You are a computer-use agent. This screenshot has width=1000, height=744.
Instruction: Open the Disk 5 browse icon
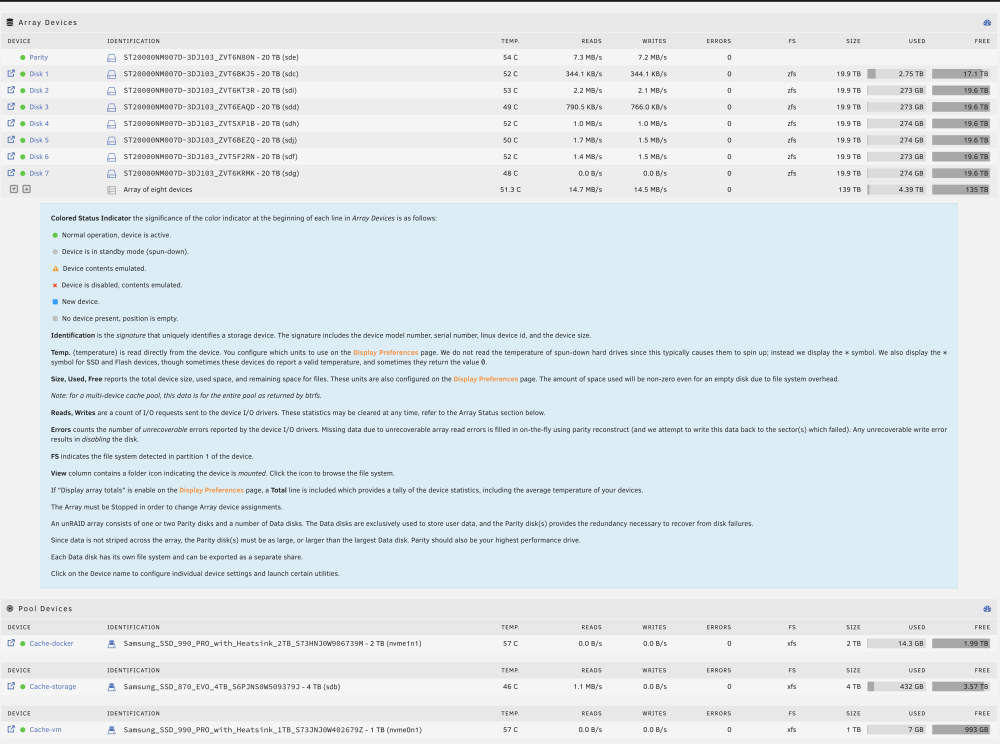(11, 140)
